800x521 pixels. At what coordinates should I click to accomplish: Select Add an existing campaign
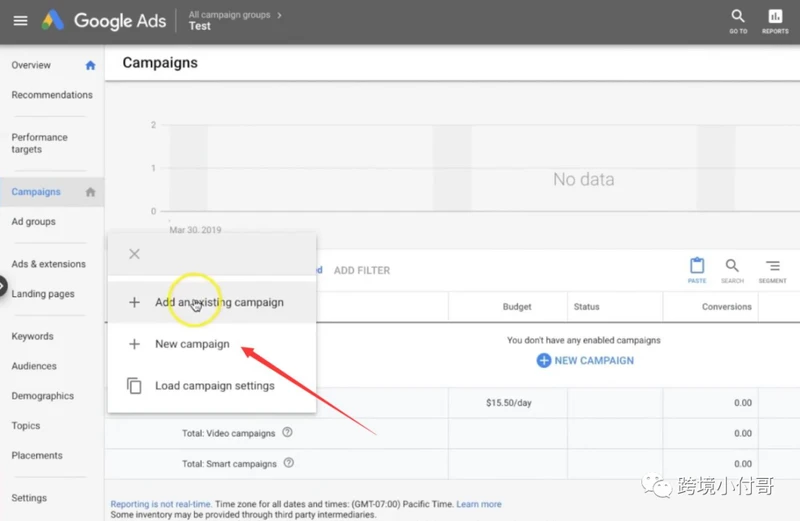point(212,302)
